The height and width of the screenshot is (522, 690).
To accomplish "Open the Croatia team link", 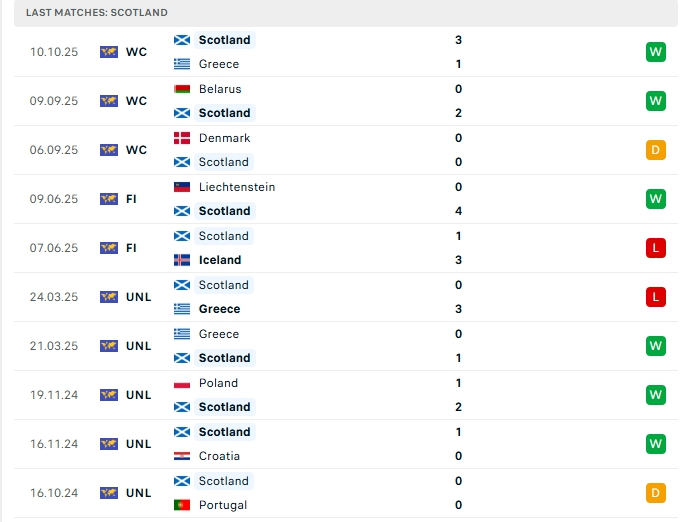I will 219,456.
